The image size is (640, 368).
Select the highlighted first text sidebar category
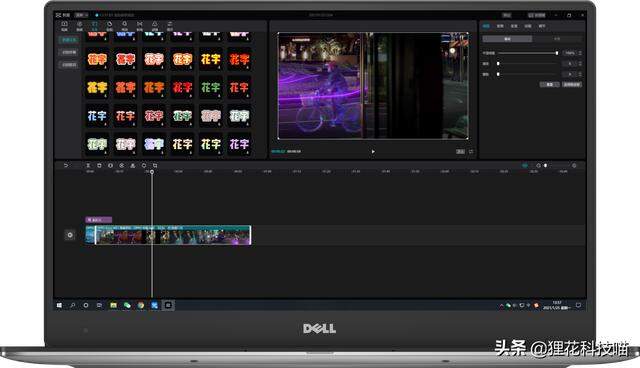(x=69, y=40)
